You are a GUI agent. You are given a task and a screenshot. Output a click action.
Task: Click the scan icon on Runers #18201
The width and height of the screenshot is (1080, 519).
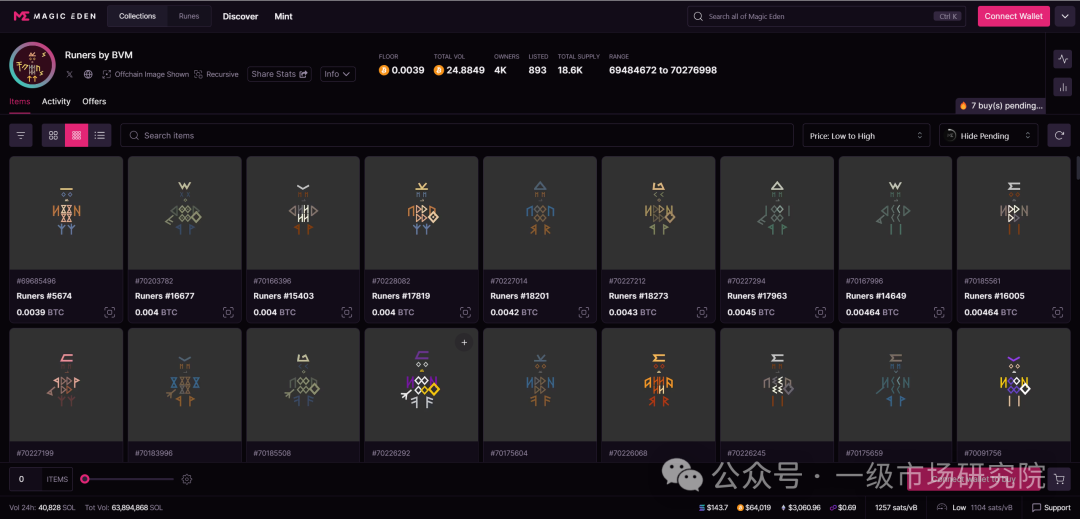[x=583, y=313]
